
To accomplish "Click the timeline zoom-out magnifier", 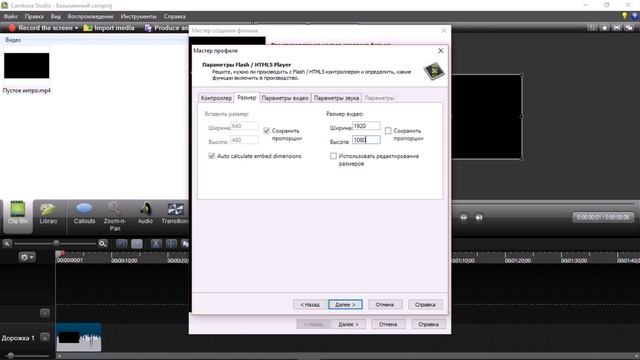I will [x=7, y=244].
